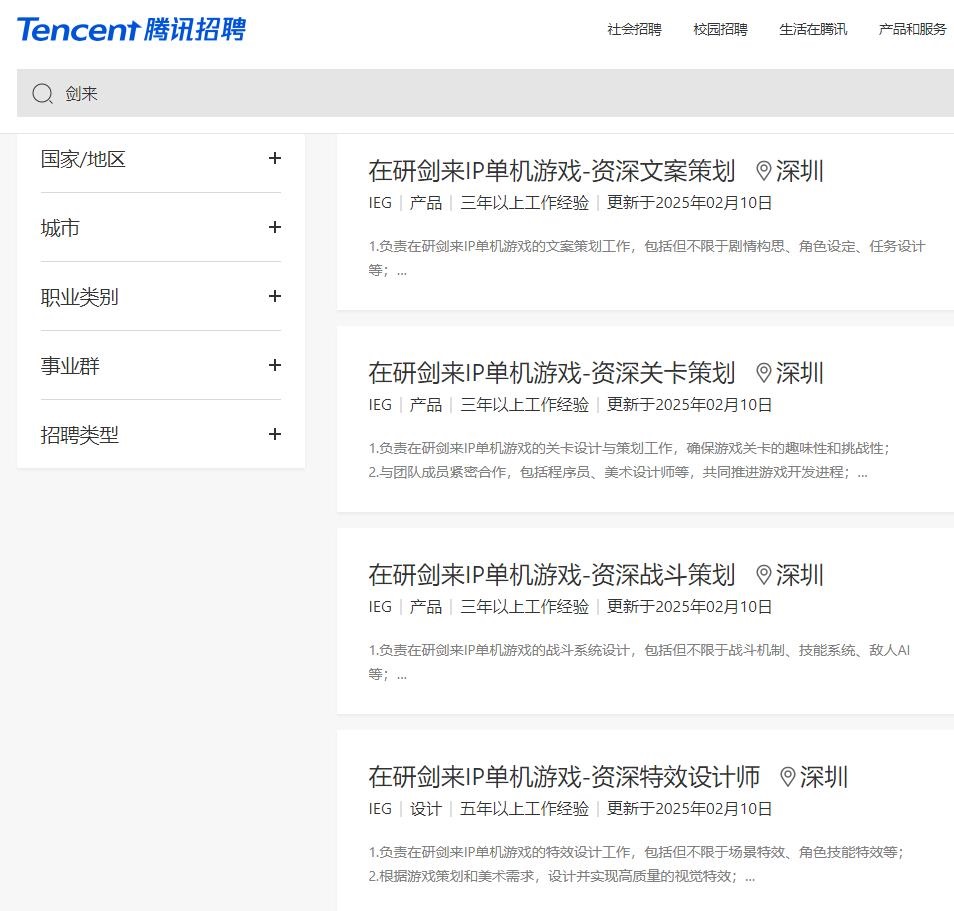Image resolution: width=954 pixels, height=911 pixels.
Task: Click location pin icon of 资深战斗策划 job
Action: [x=764, y=575]
